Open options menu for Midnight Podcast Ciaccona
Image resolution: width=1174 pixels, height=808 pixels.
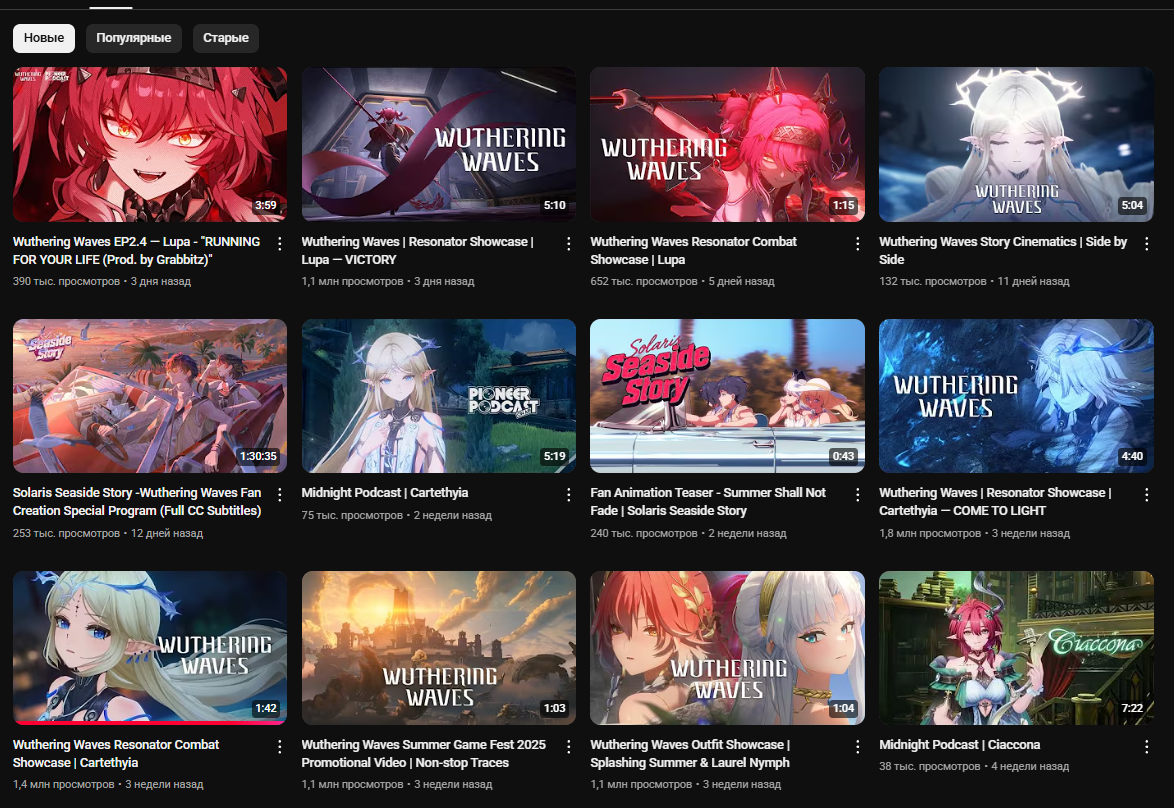click(x=1146, y=747)
